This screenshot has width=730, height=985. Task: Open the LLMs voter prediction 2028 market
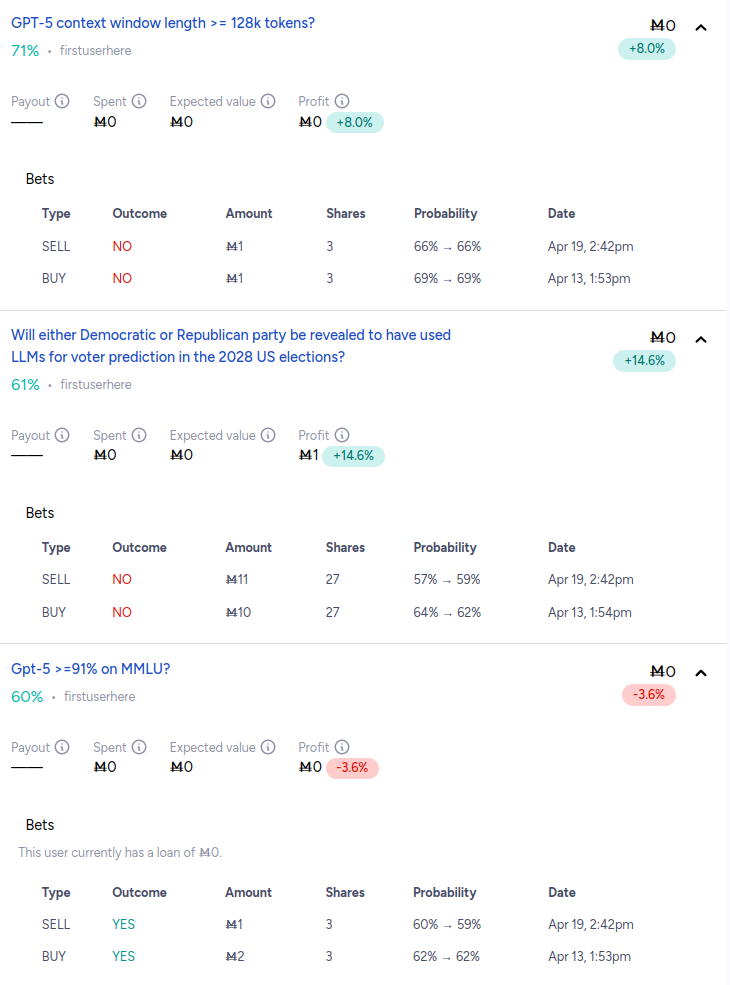click(x=231, y=346)
